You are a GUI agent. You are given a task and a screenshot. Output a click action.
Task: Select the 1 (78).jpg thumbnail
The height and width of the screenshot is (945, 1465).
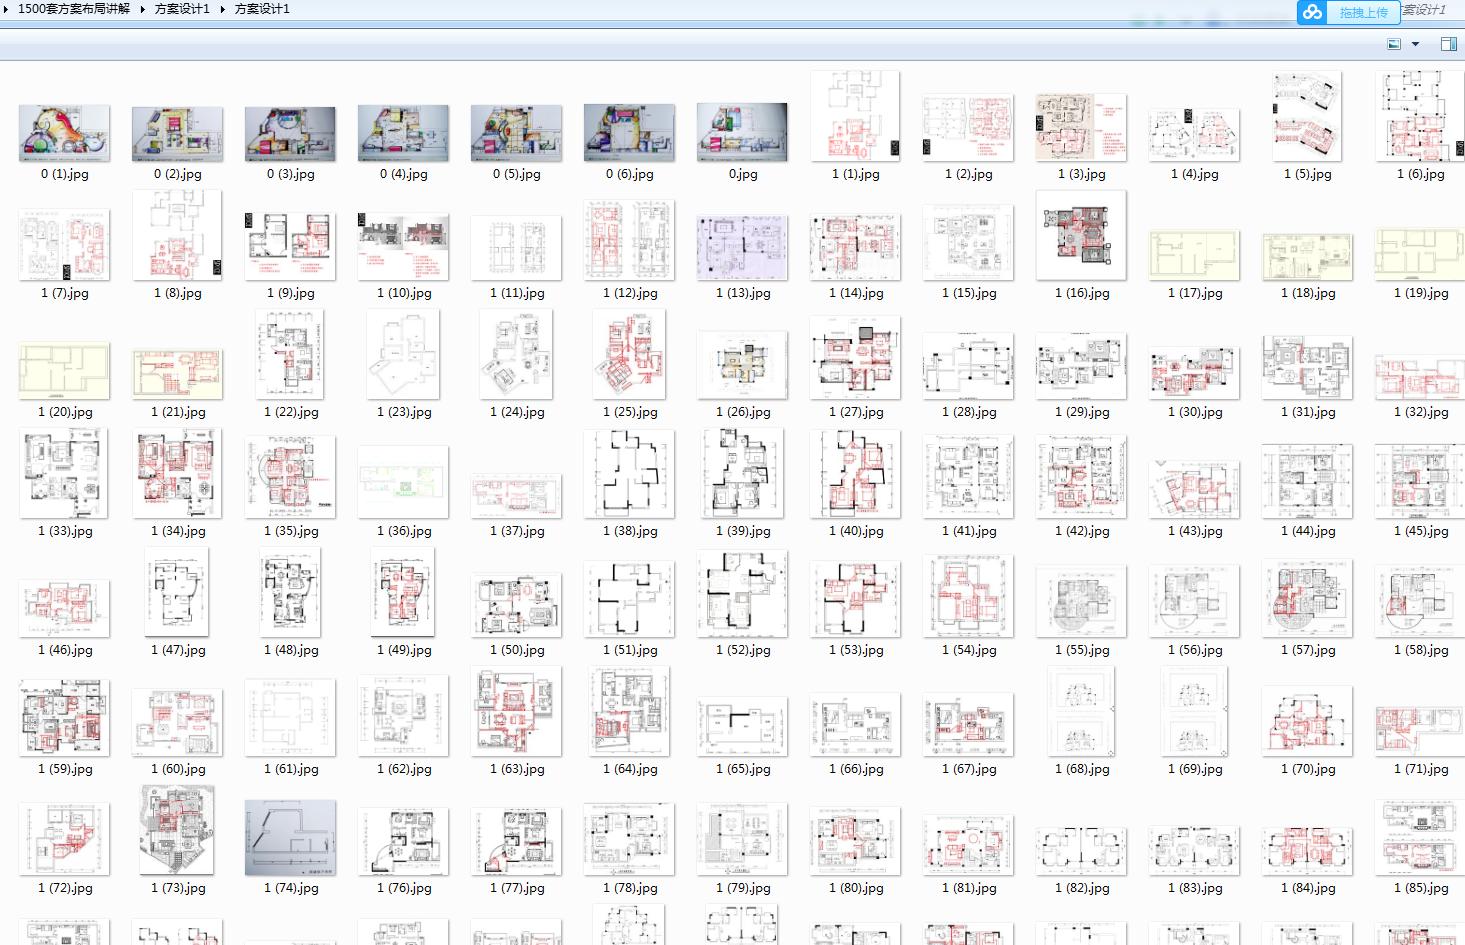[x=629, y=838]
